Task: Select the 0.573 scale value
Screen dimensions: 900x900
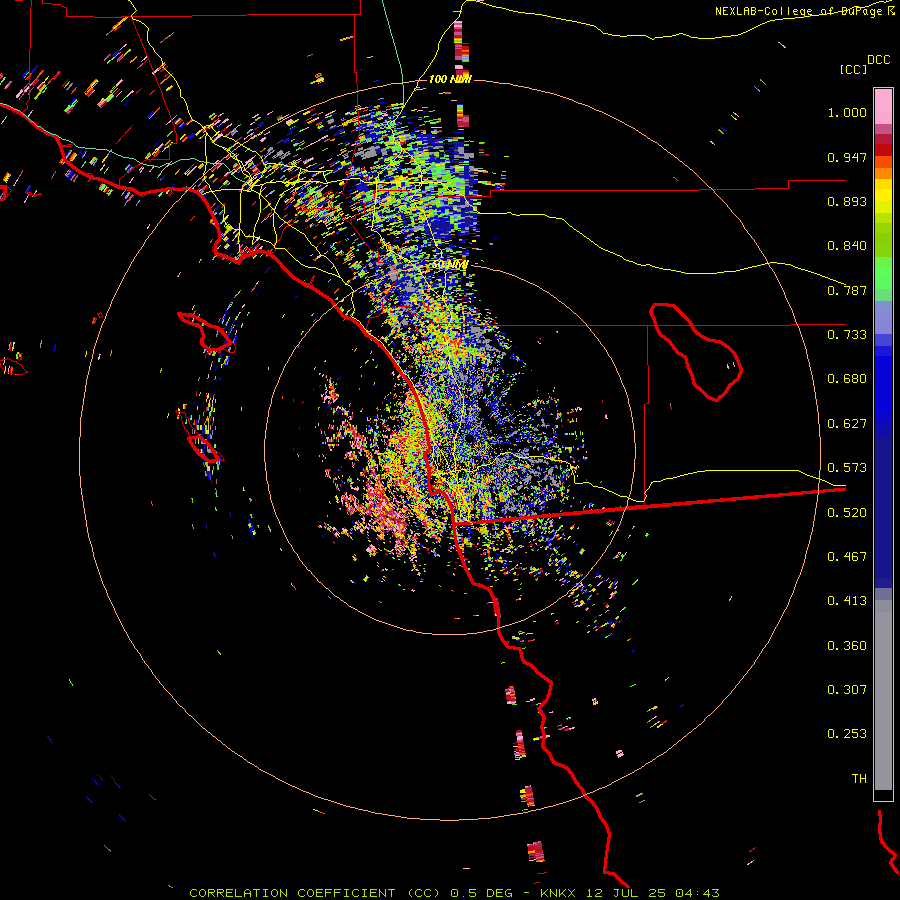Action: [847, 468]
